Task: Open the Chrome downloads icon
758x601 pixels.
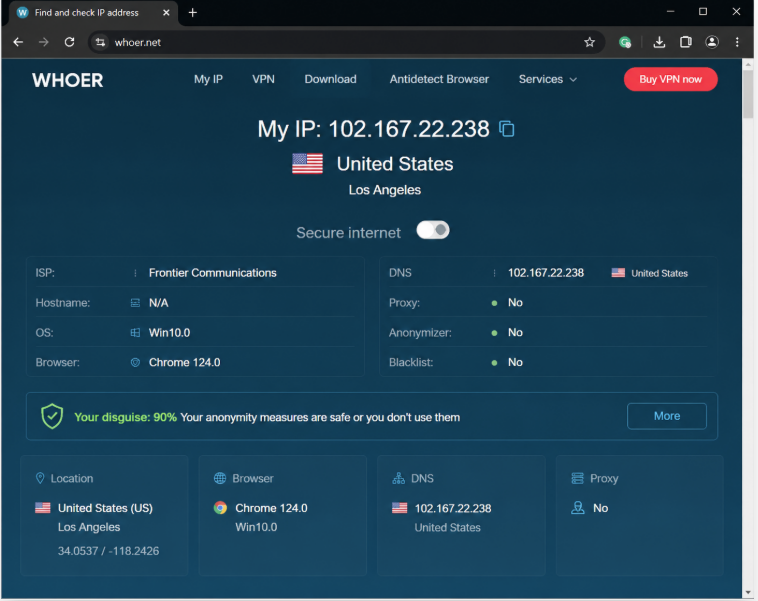Action: 659,42
